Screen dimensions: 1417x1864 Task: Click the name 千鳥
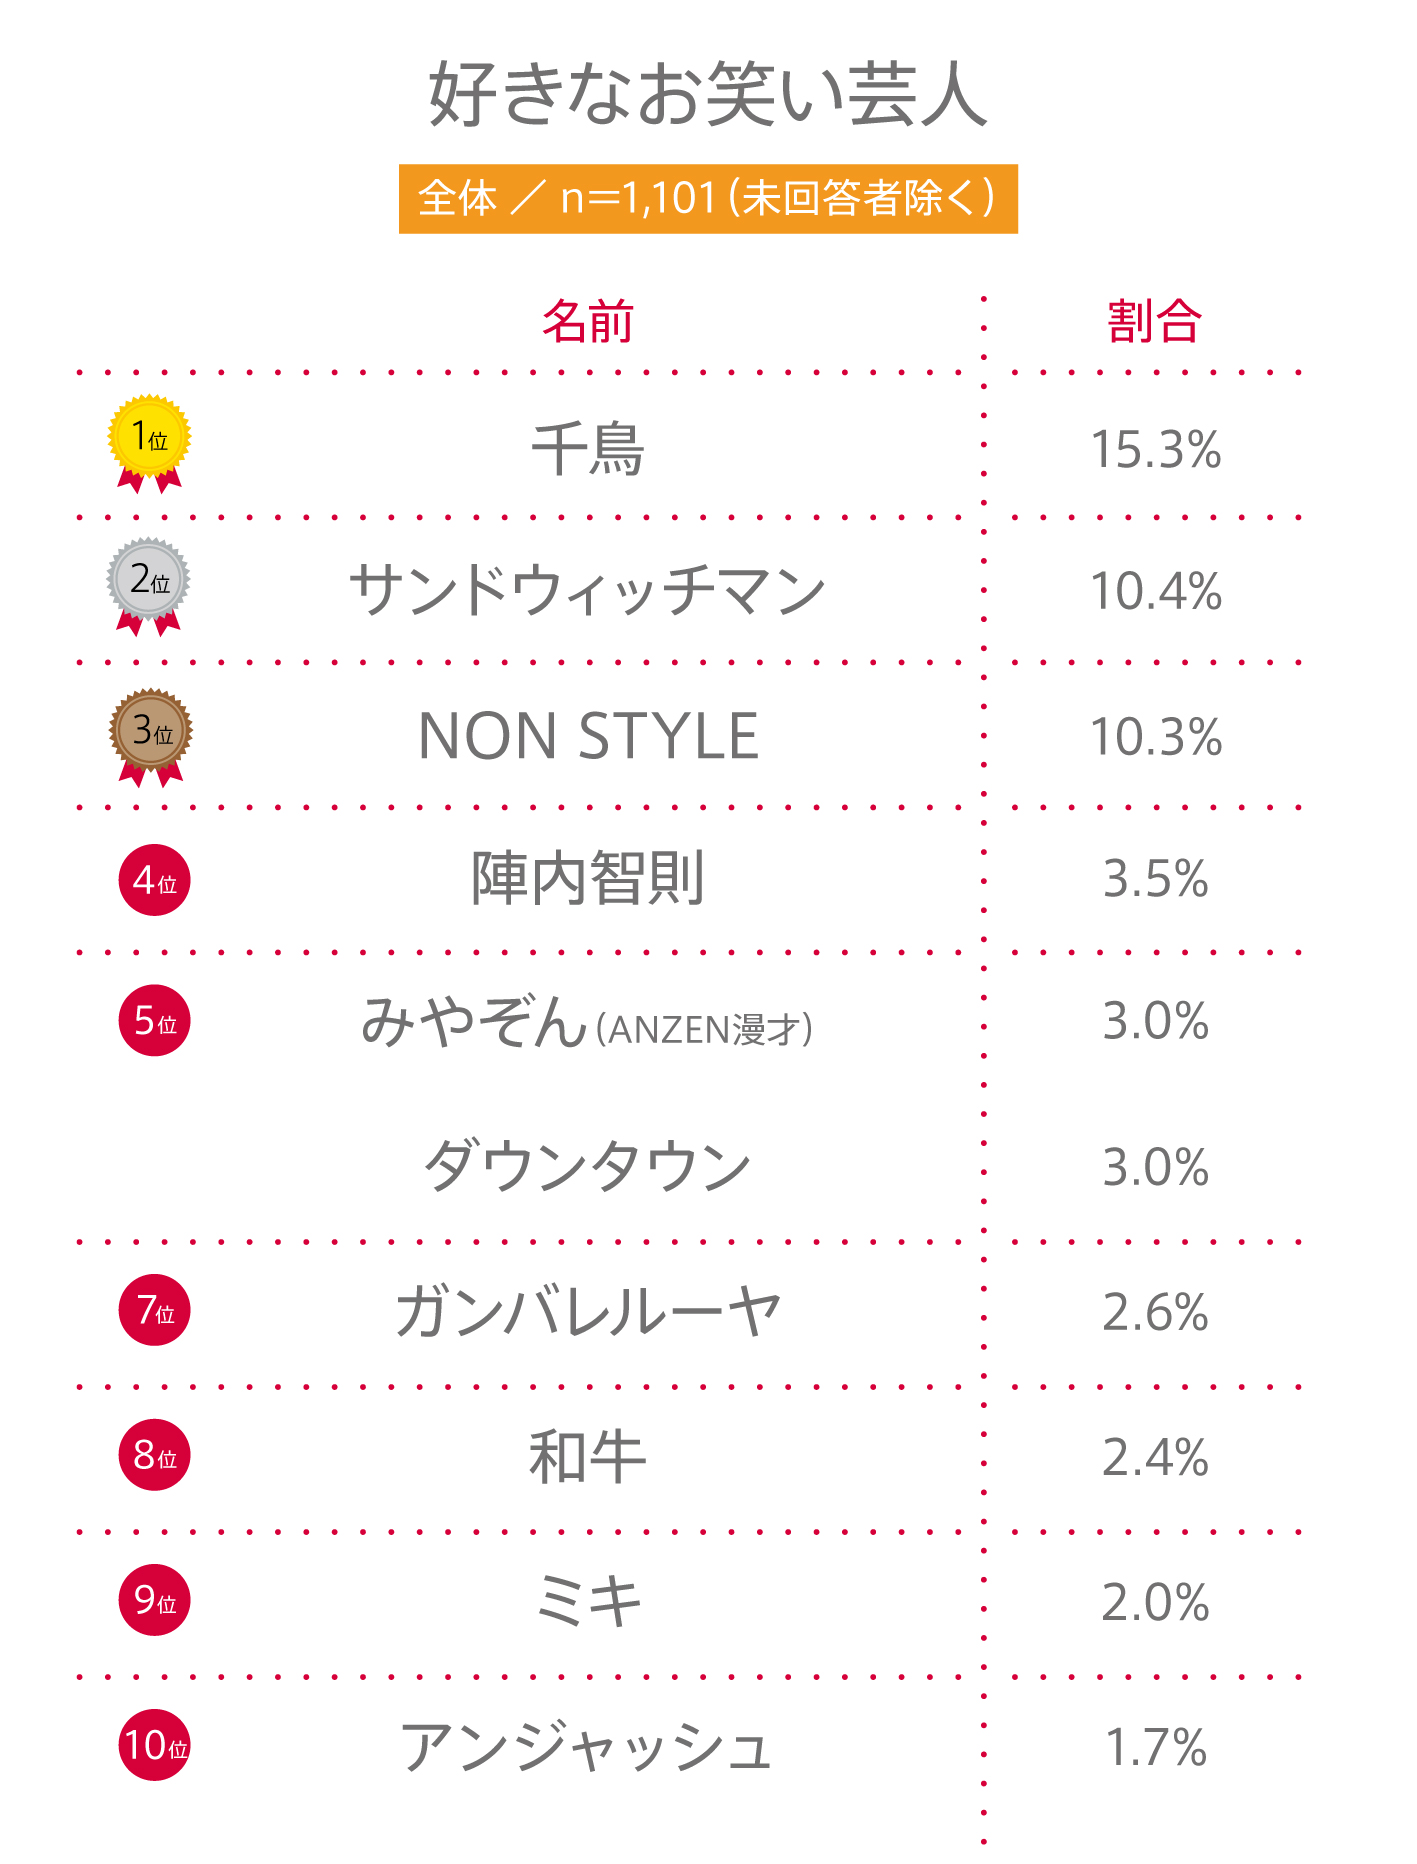tap(588, 450)
